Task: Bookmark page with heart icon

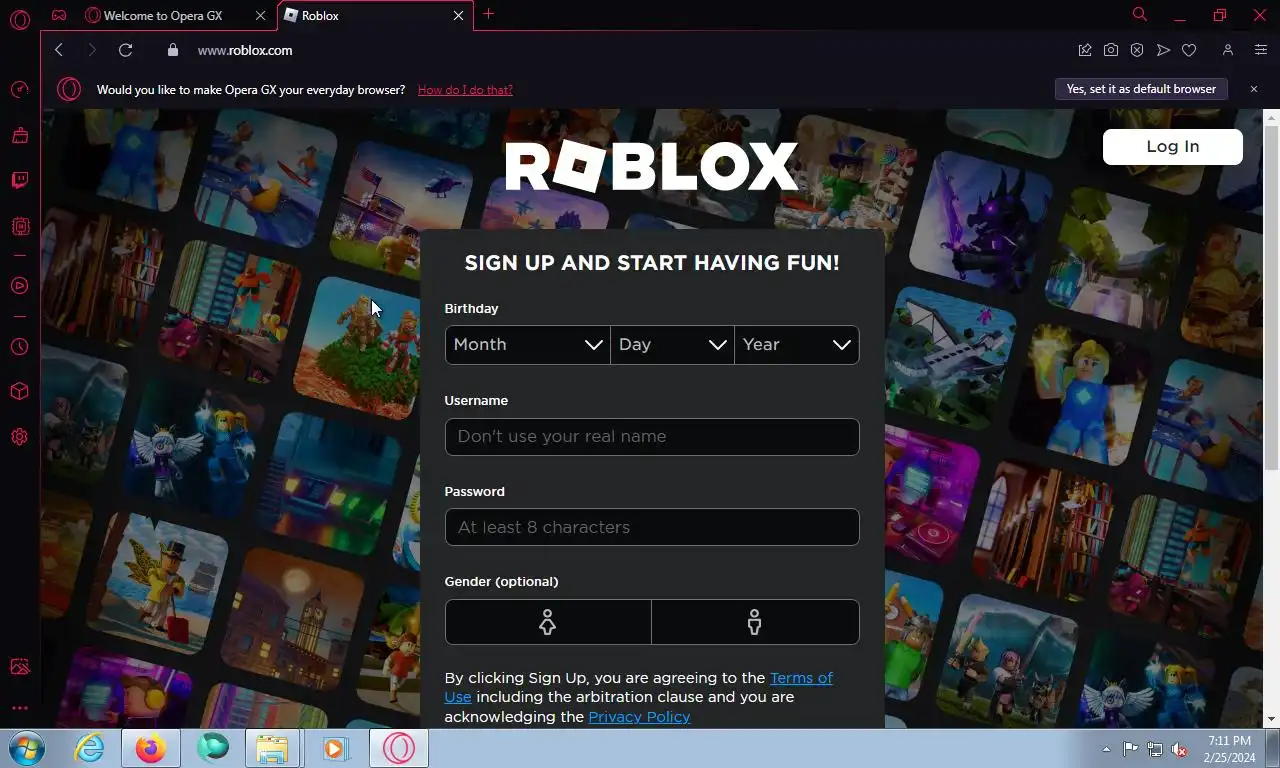Action: point(1189,50)
